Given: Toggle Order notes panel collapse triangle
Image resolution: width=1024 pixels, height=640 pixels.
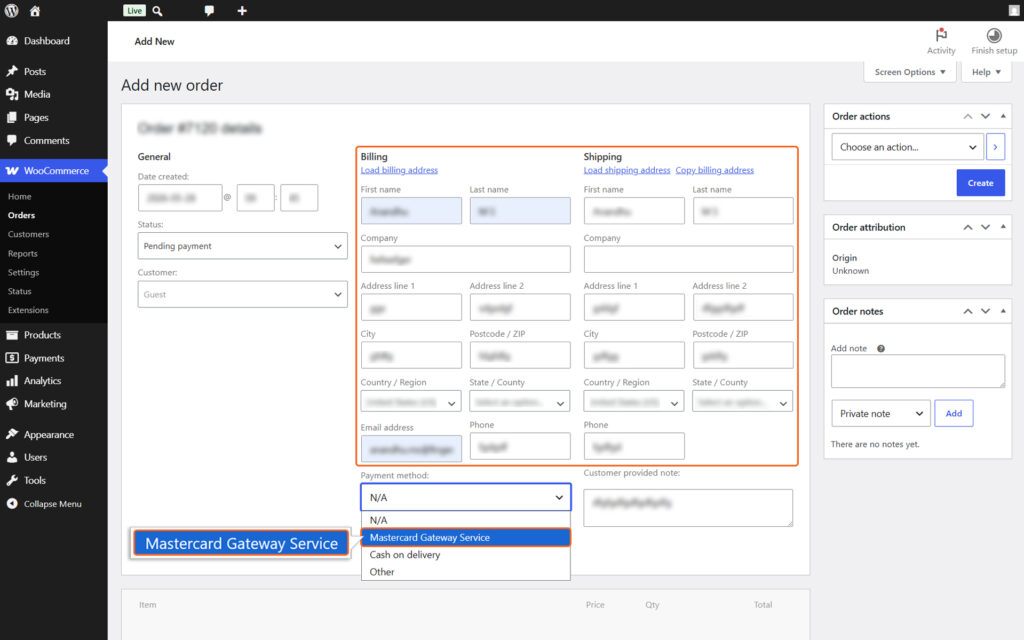Looking at the screenshot, I should (1003, 312).
